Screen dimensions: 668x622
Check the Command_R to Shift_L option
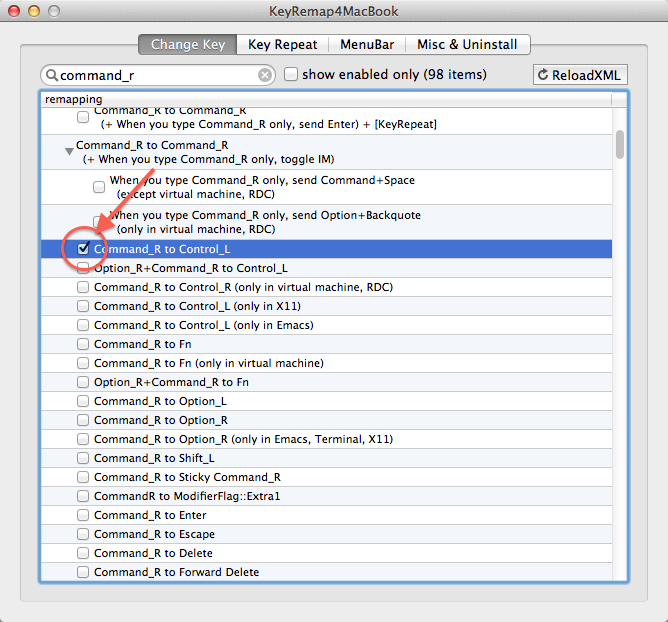coord(83,458)
